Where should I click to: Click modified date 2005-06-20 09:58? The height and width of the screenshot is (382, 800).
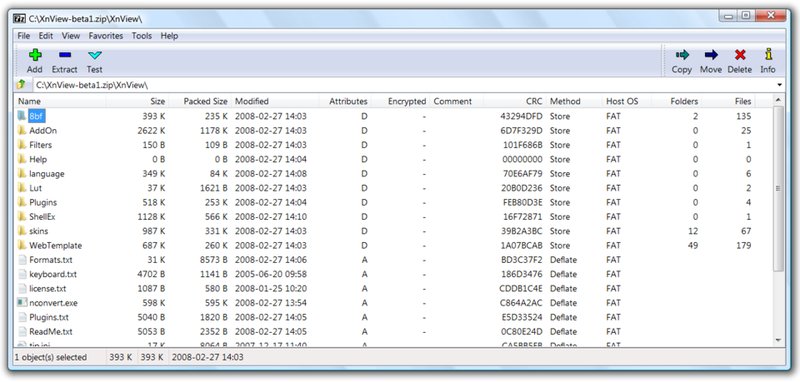pos(271,274)
